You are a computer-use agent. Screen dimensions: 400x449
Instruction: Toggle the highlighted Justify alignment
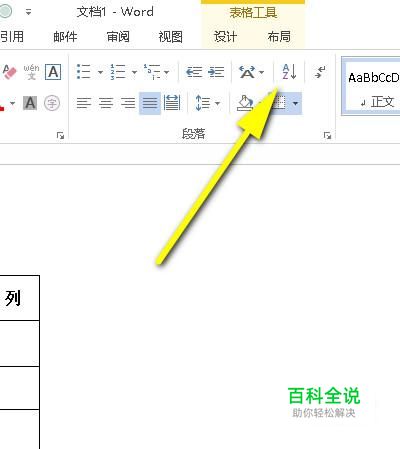150,103
